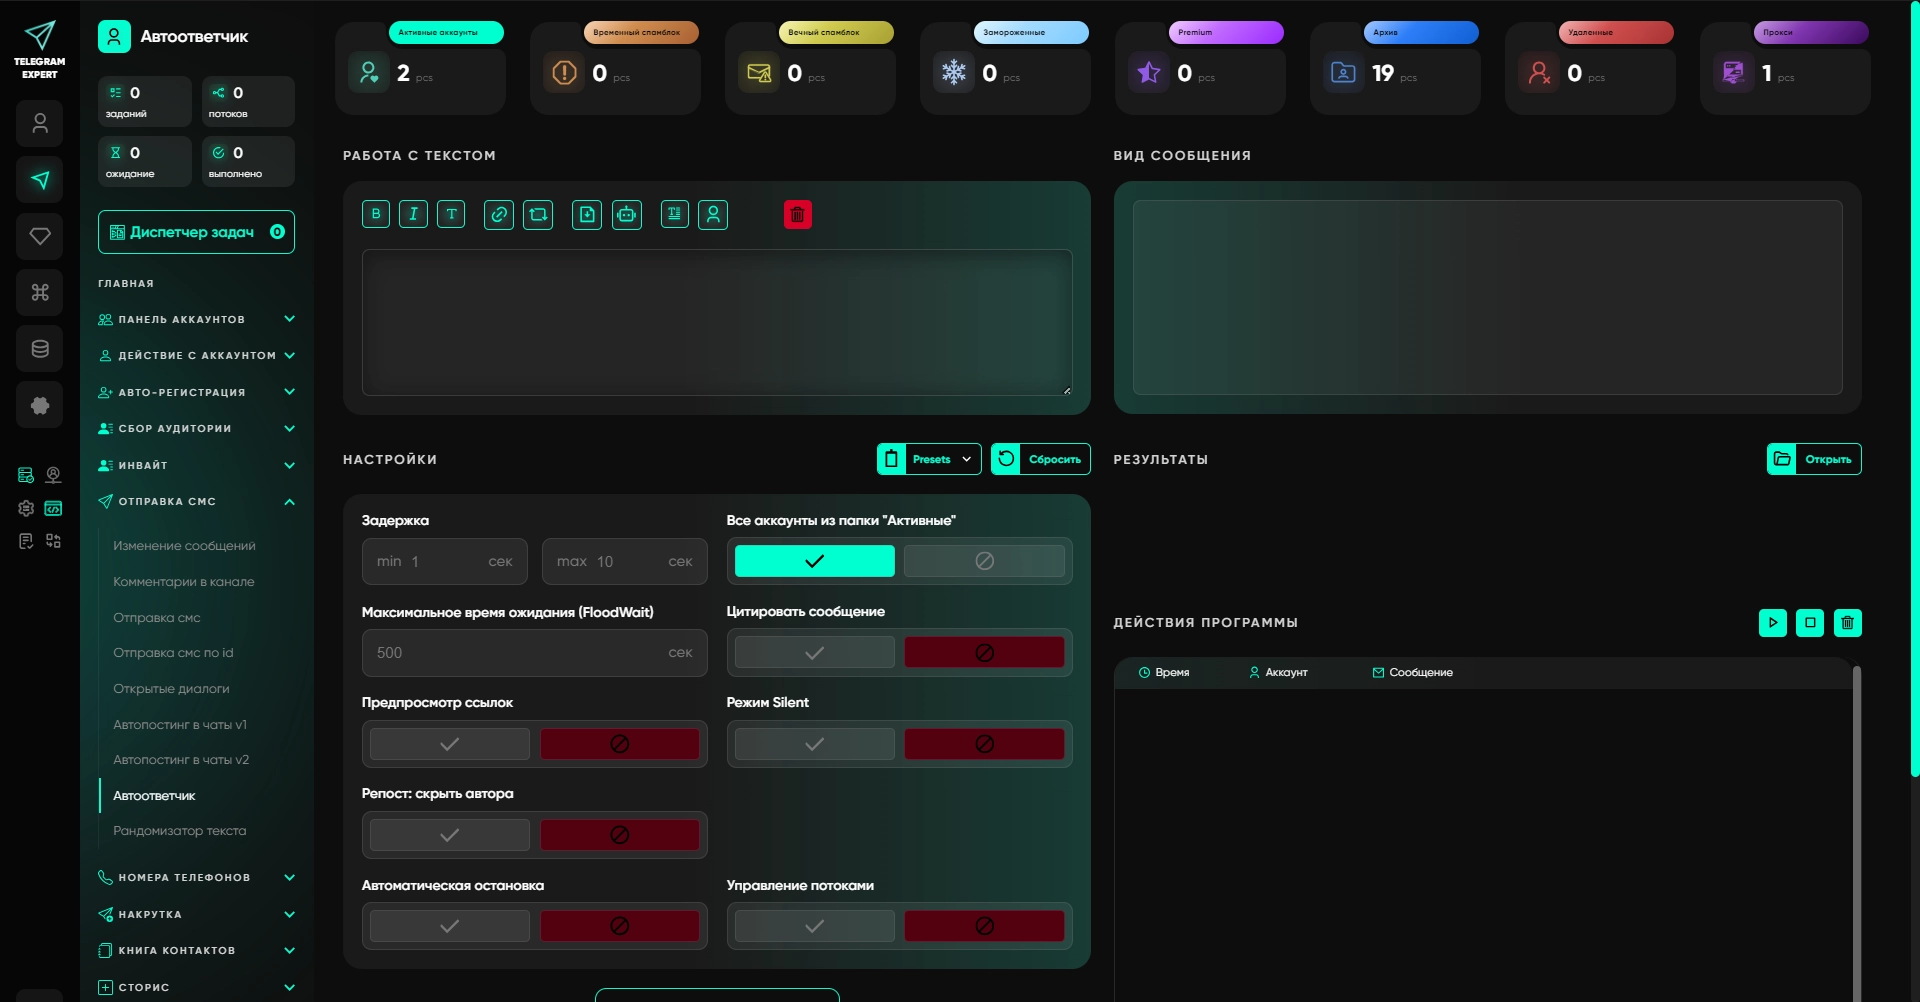
Task: Enable hide author on repost
Action: click(x=450, y=835)
